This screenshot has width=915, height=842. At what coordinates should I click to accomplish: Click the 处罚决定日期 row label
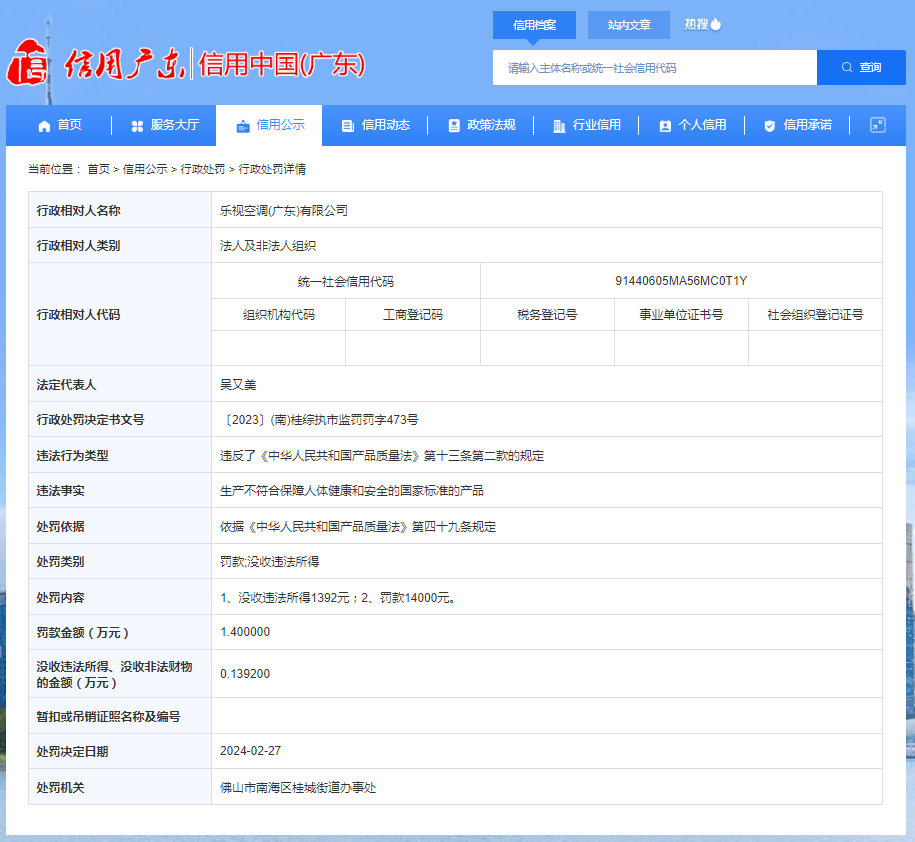coord(72,752)
